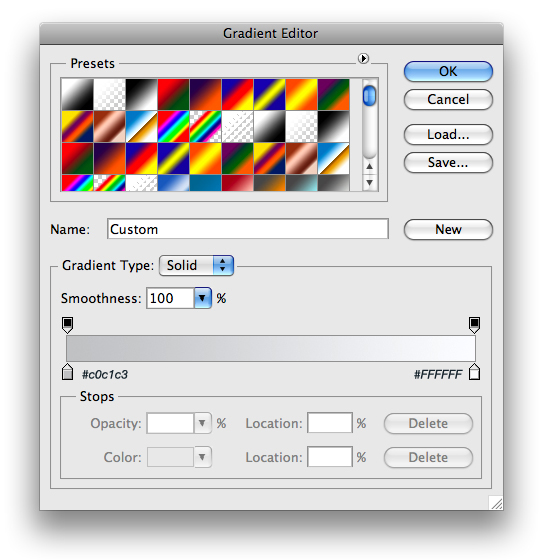544x560 pixels.
Task: Click the Delete button in the Opacity row
Action: pos(428,424)
